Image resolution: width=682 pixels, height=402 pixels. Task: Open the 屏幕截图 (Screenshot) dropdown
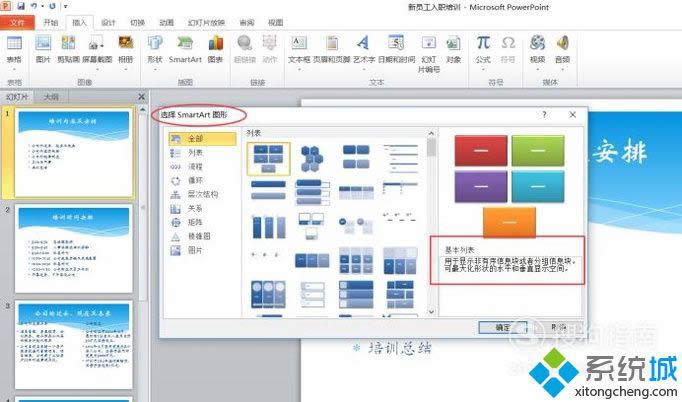point(97,52)
